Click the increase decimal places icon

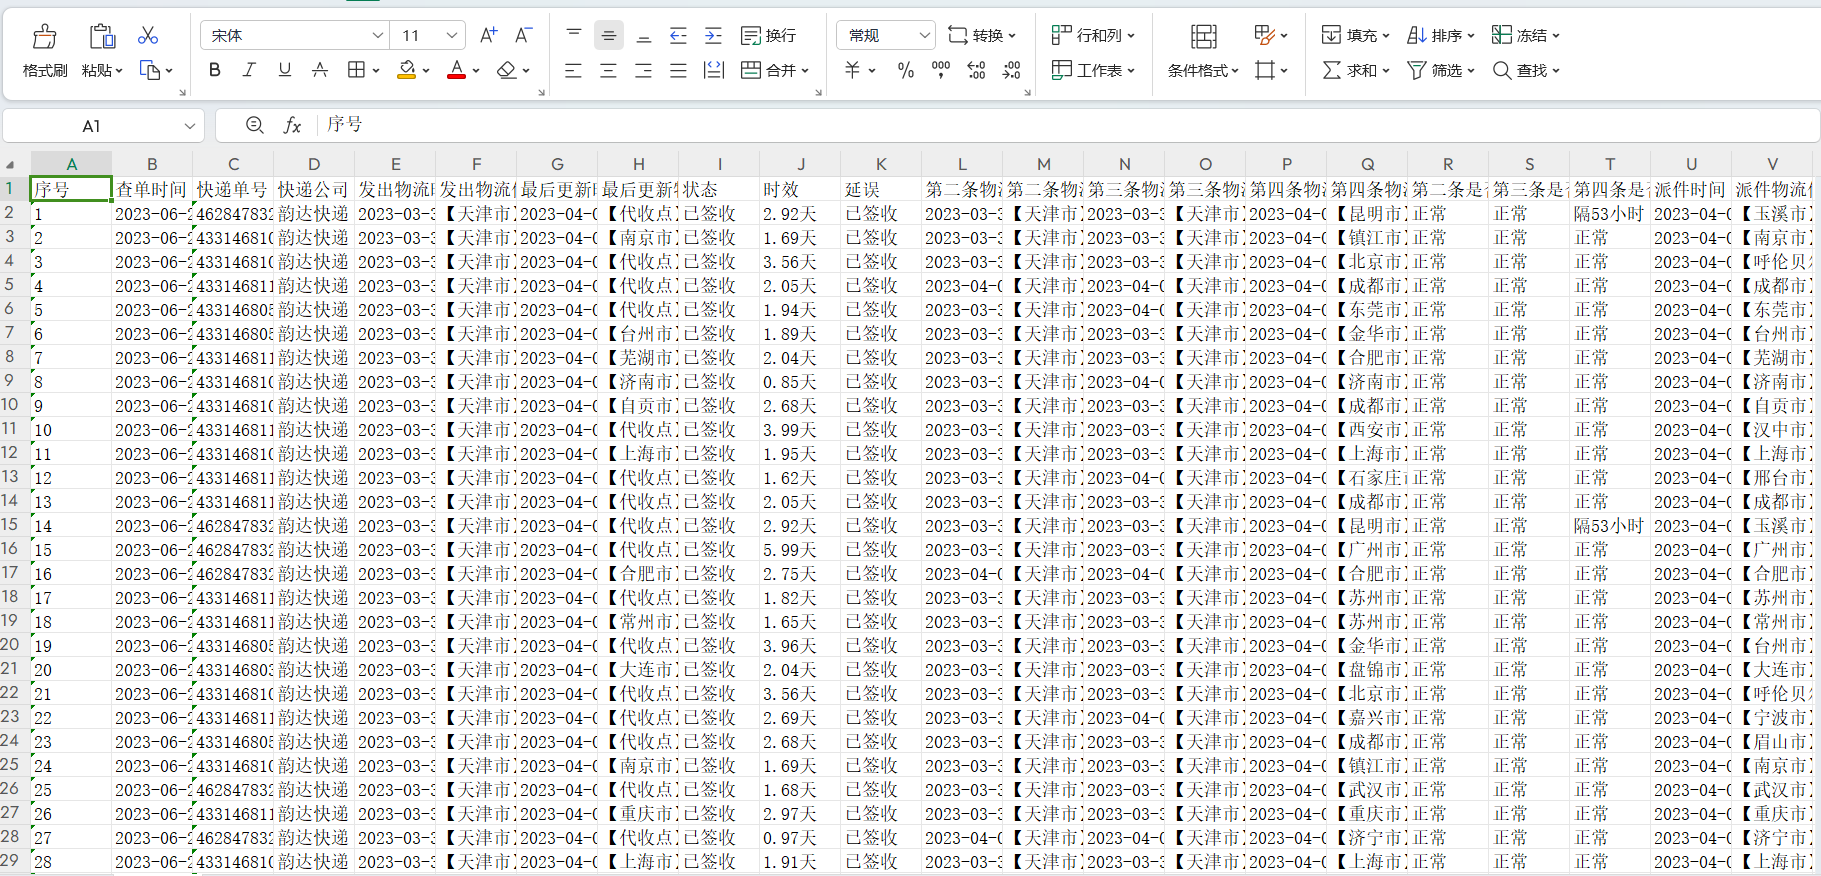pos(976,70)
